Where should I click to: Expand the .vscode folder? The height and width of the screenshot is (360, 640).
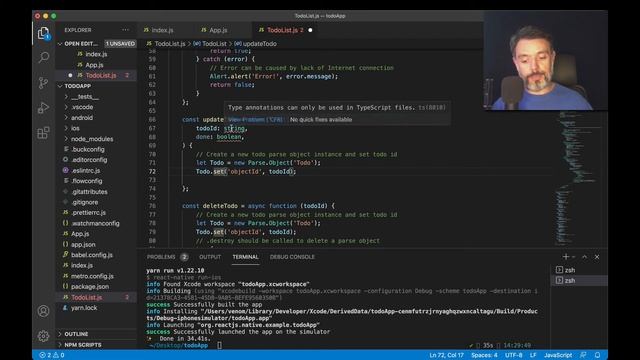82,107
